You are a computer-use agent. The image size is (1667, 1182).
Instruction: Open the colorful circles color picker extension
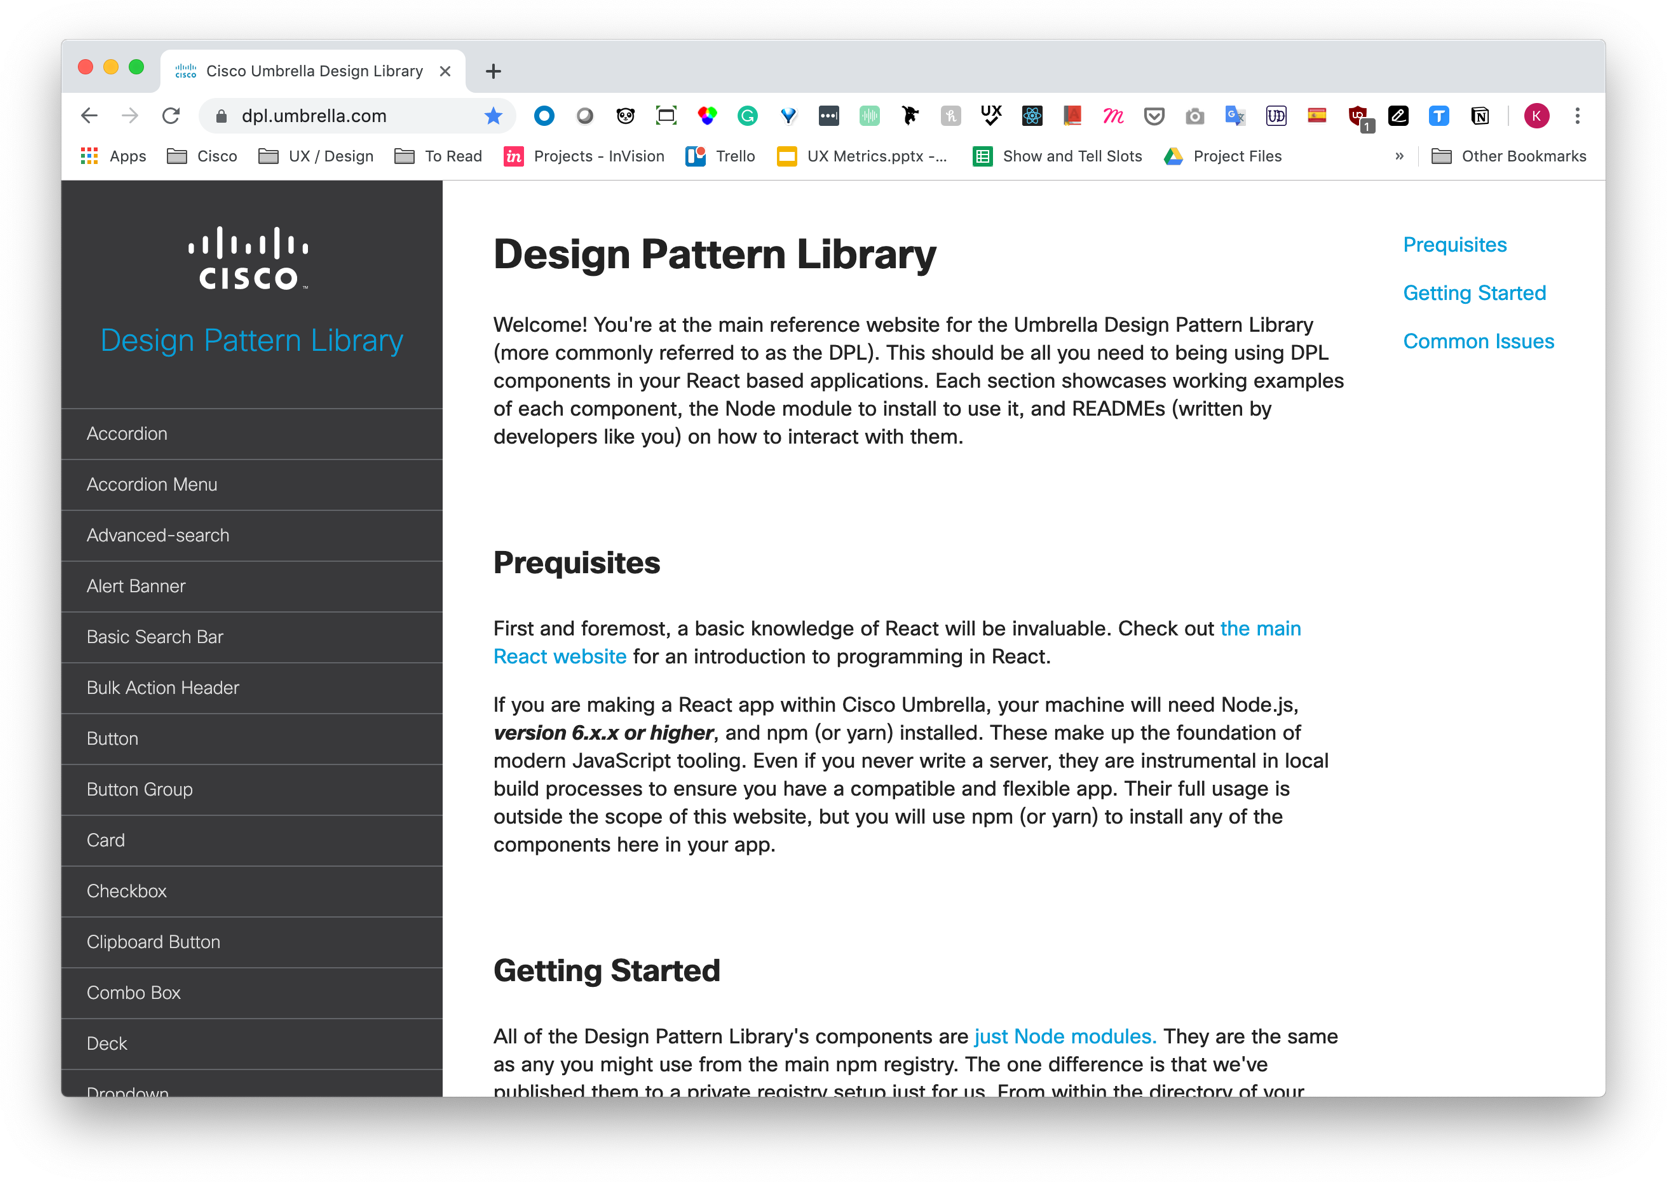coord(707,116)
